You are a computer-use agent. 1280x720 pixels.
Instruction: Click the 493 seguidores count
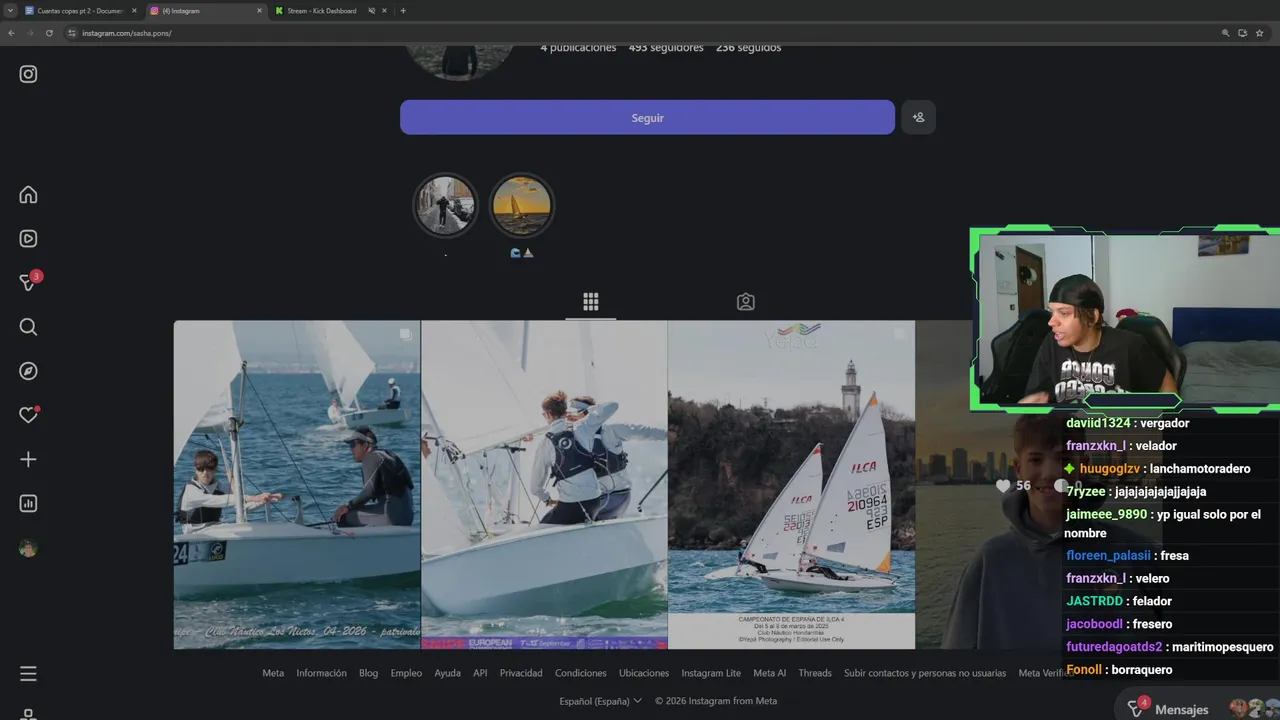click(666, 47)
